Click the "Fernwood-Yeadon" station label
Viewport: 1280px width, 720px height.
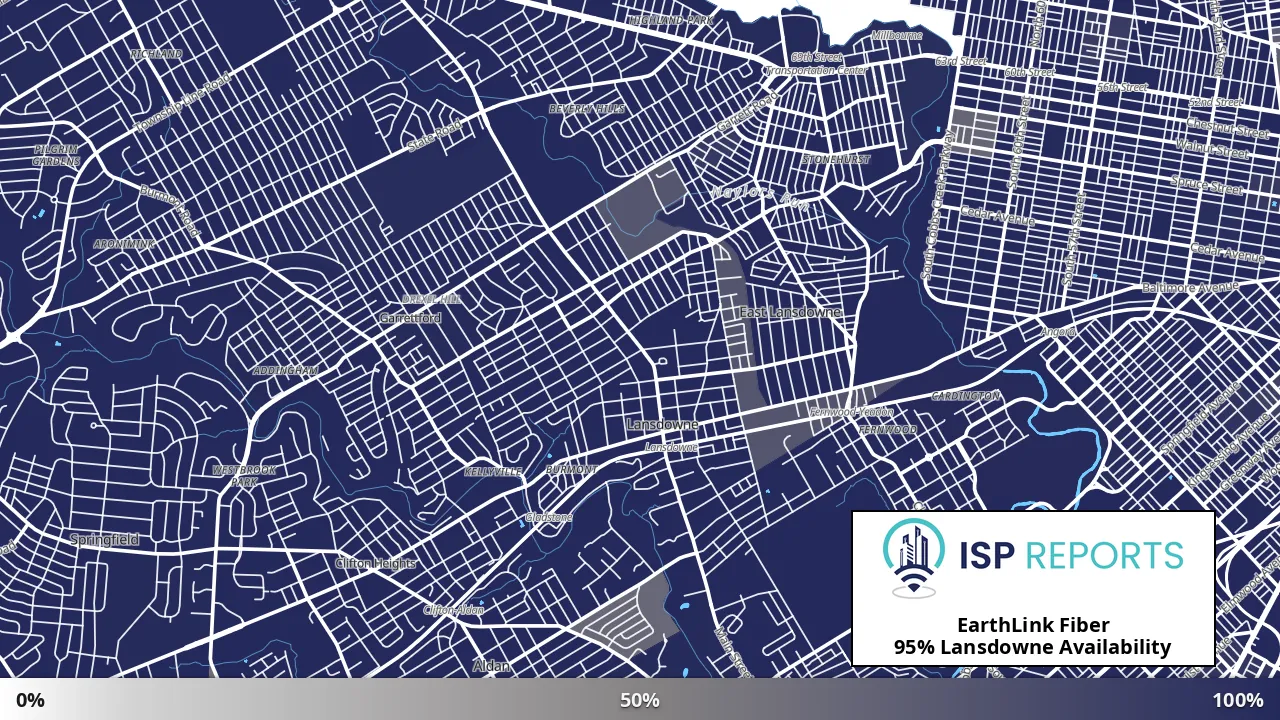click(851, 412)
